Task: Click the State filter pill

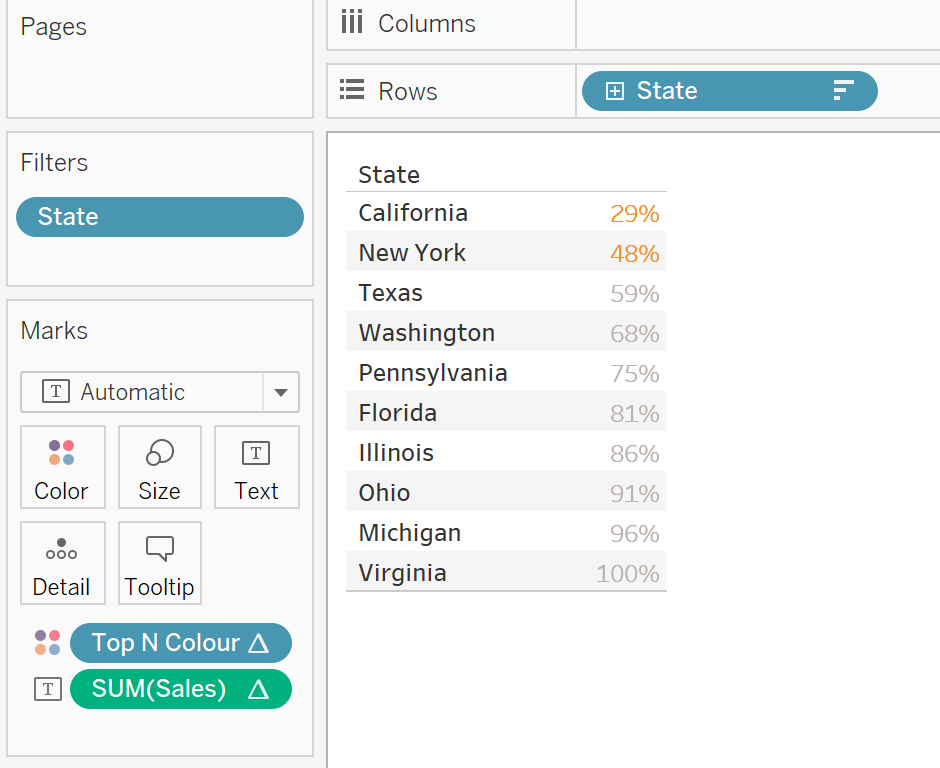Action: 159,217
